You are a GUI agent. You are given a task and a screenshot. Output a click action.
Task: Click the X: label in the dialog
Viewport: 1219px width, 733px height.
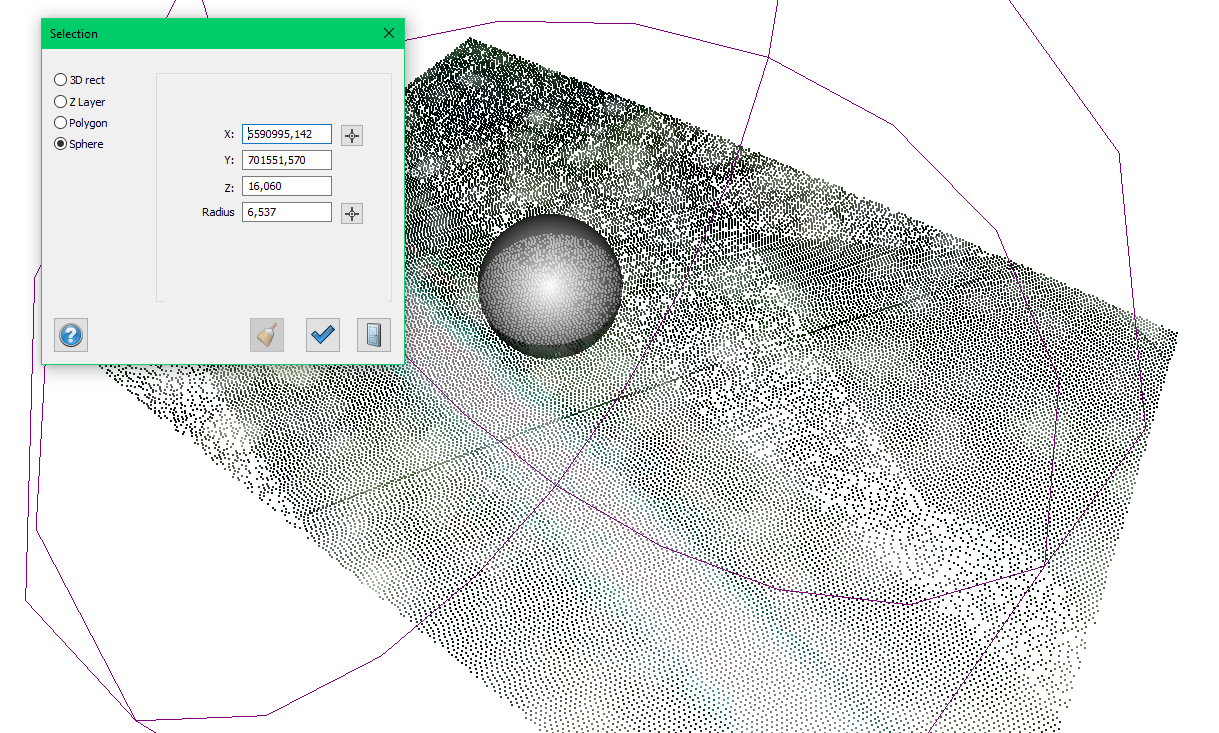[228, 134]
